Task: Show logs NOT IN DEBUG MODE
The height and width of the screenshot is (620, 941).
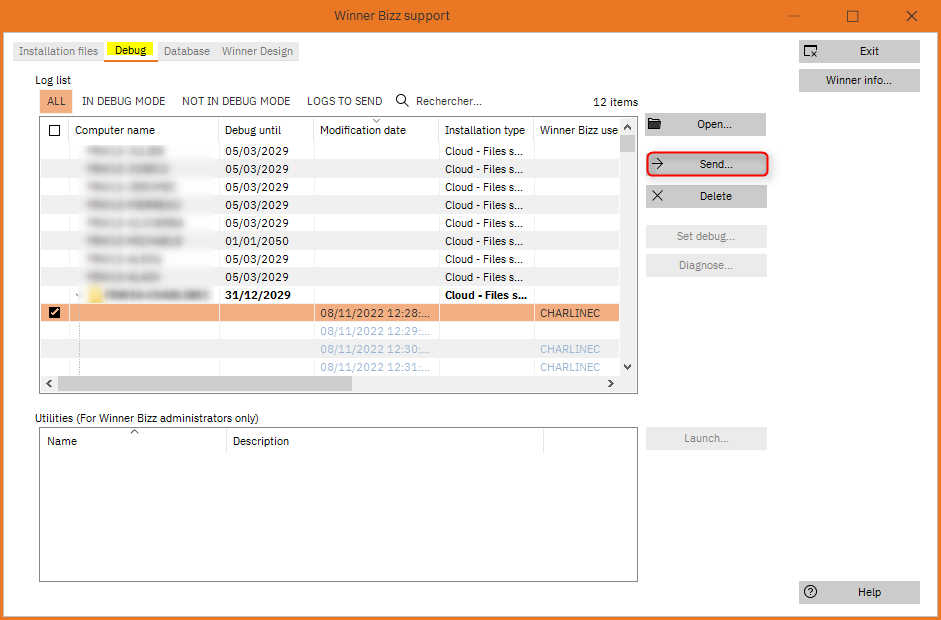Action: coord(236,101)
